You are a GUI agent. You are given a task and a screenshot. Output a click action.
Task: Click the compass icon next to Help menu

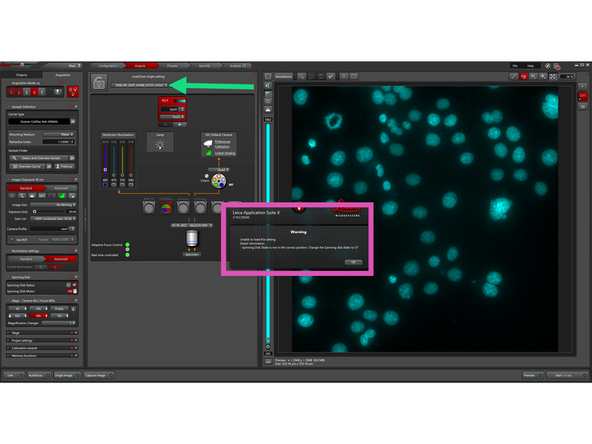(547, 66)
